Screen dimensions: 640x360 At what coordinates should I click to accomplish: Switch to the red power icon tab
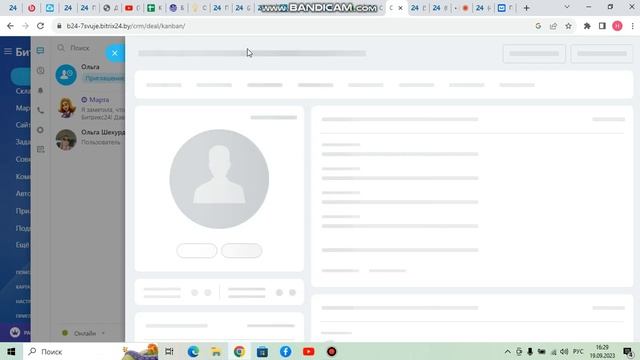click(31, 8)
